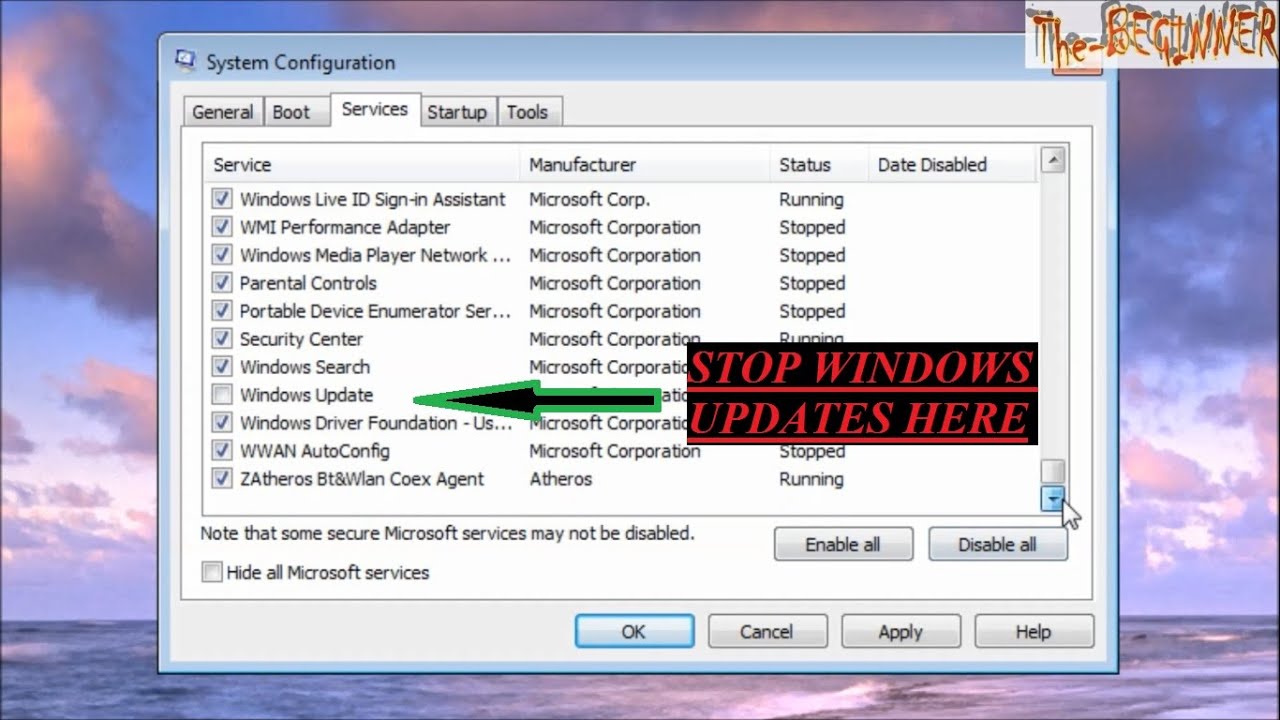
Task: Select the WWAN AutoConfig row text
Action: (x=315, y=451)
